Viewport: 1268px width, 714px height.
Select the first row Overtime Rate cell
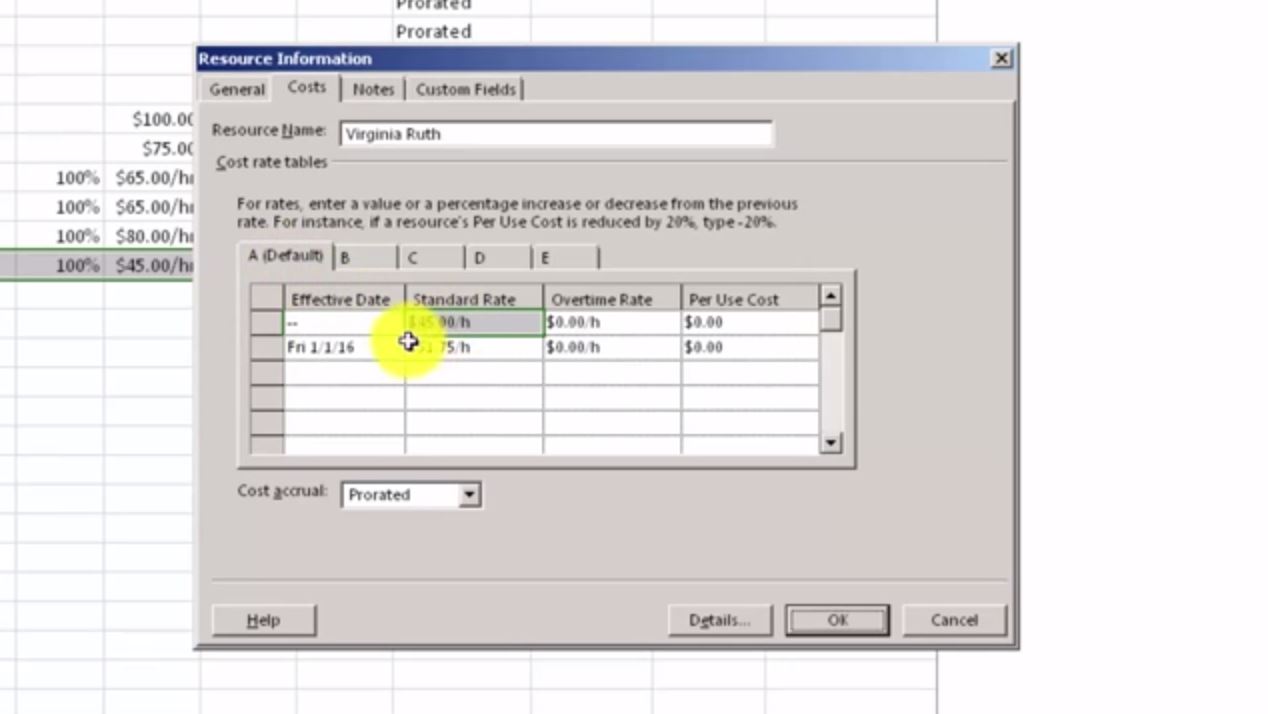pos(611,323)
